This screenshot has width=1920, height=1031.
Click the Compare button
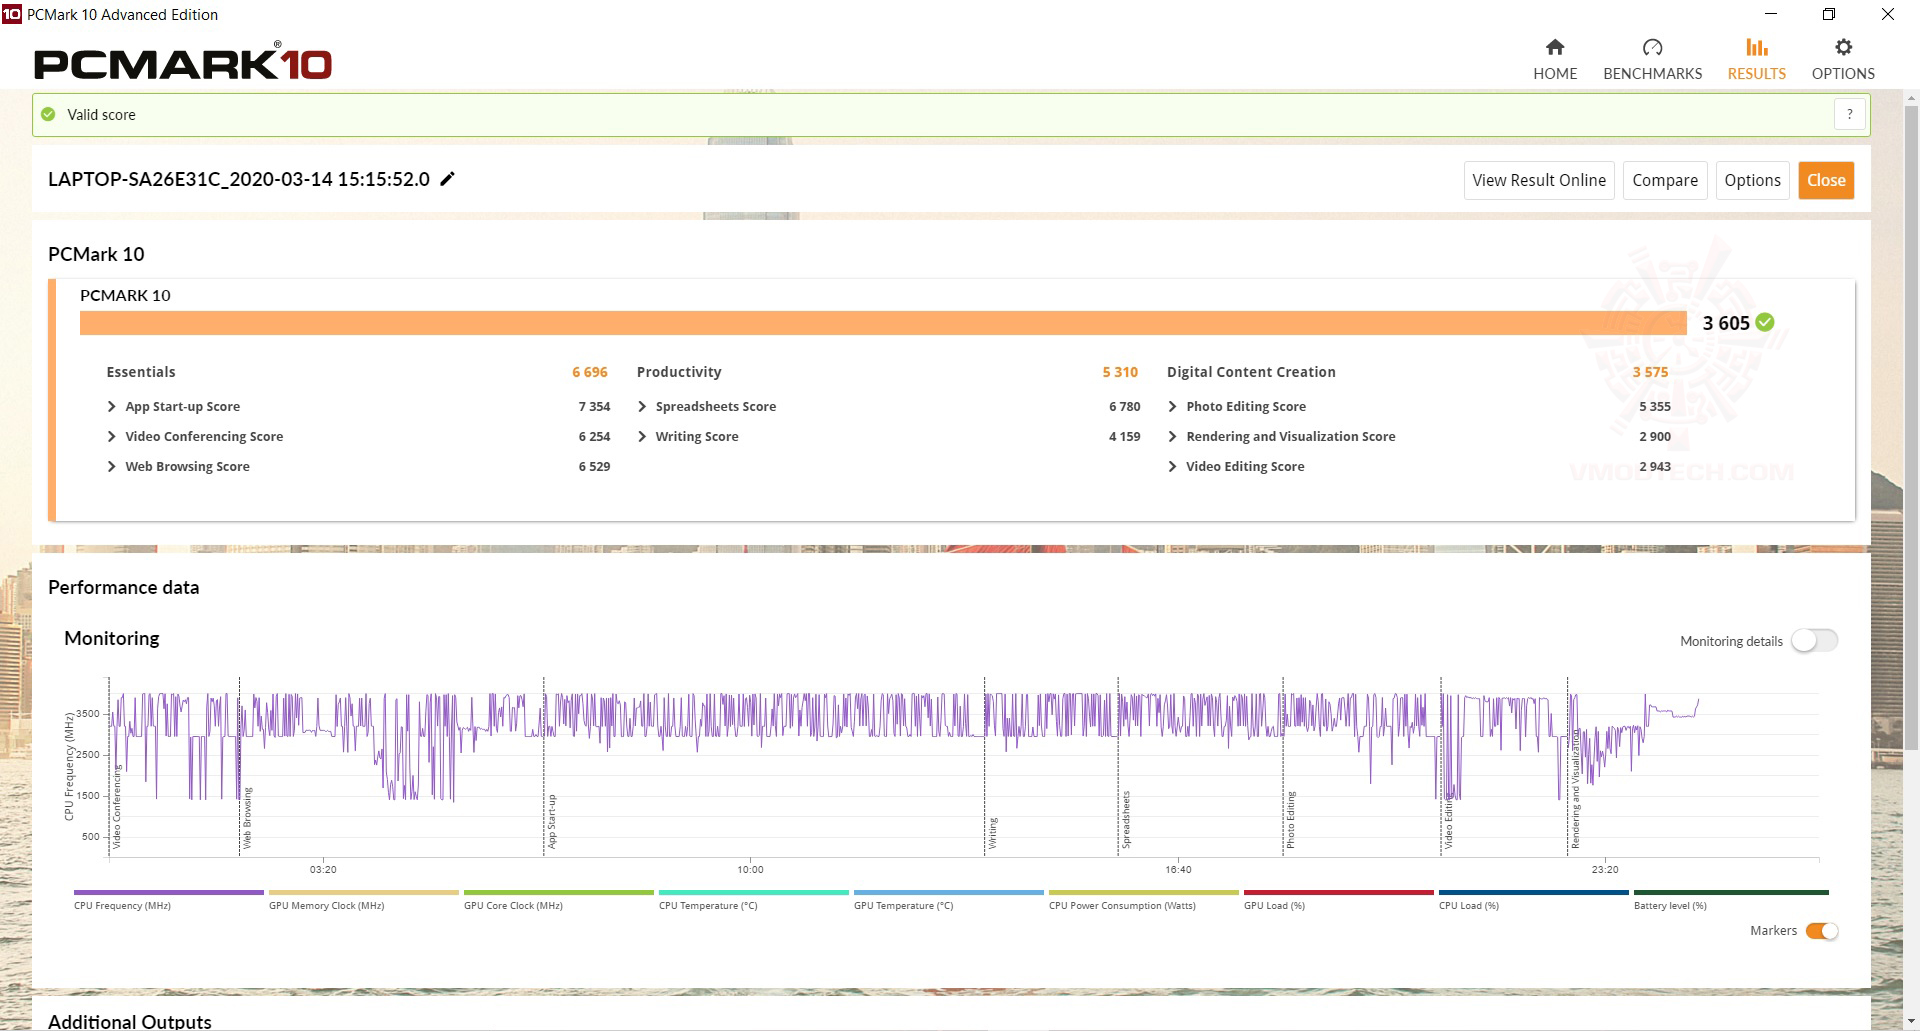[1665, 180]
